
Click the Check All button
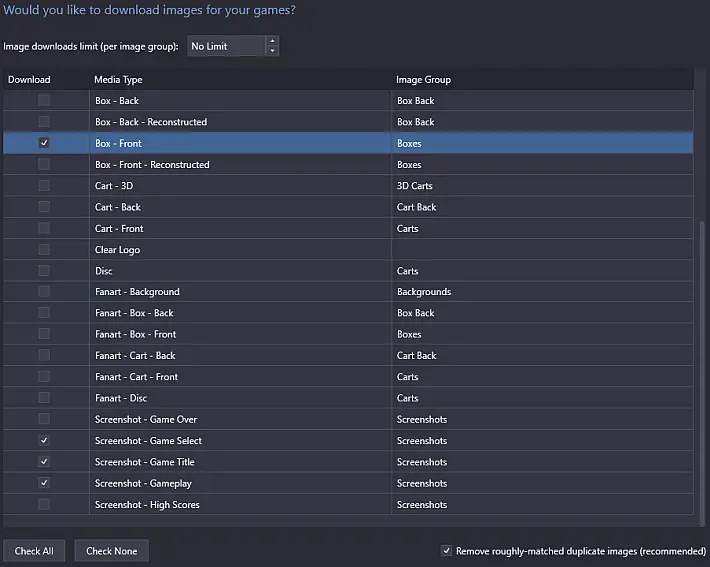pyautogui.click(x=34, y=551)
